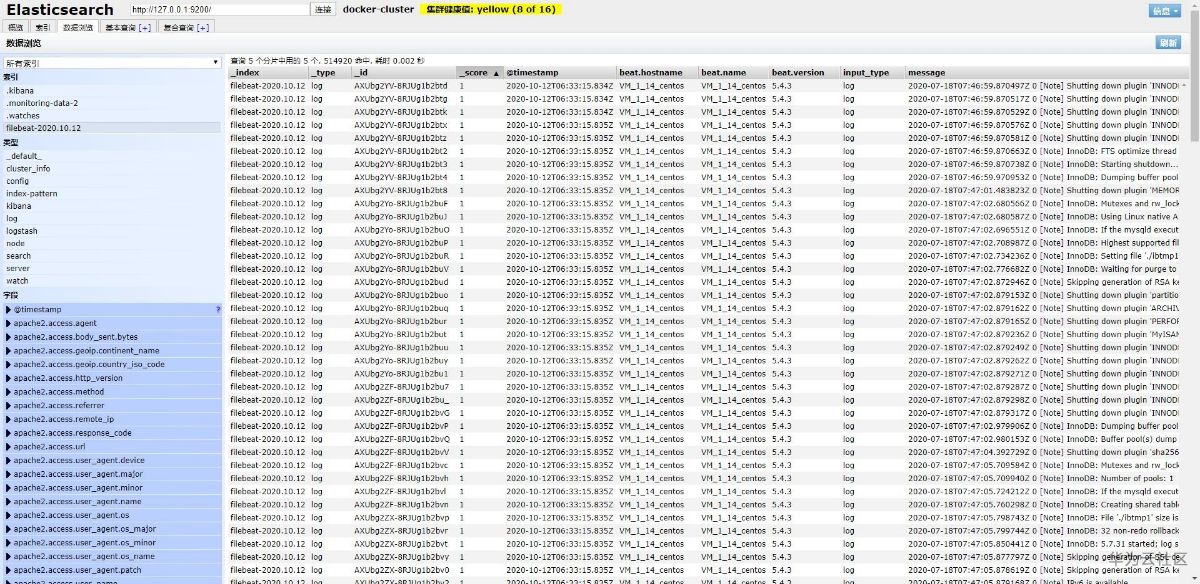This screenshot has height=584, width=1200.
Task: Select the cluster_info type
Action: pos(28,169)
